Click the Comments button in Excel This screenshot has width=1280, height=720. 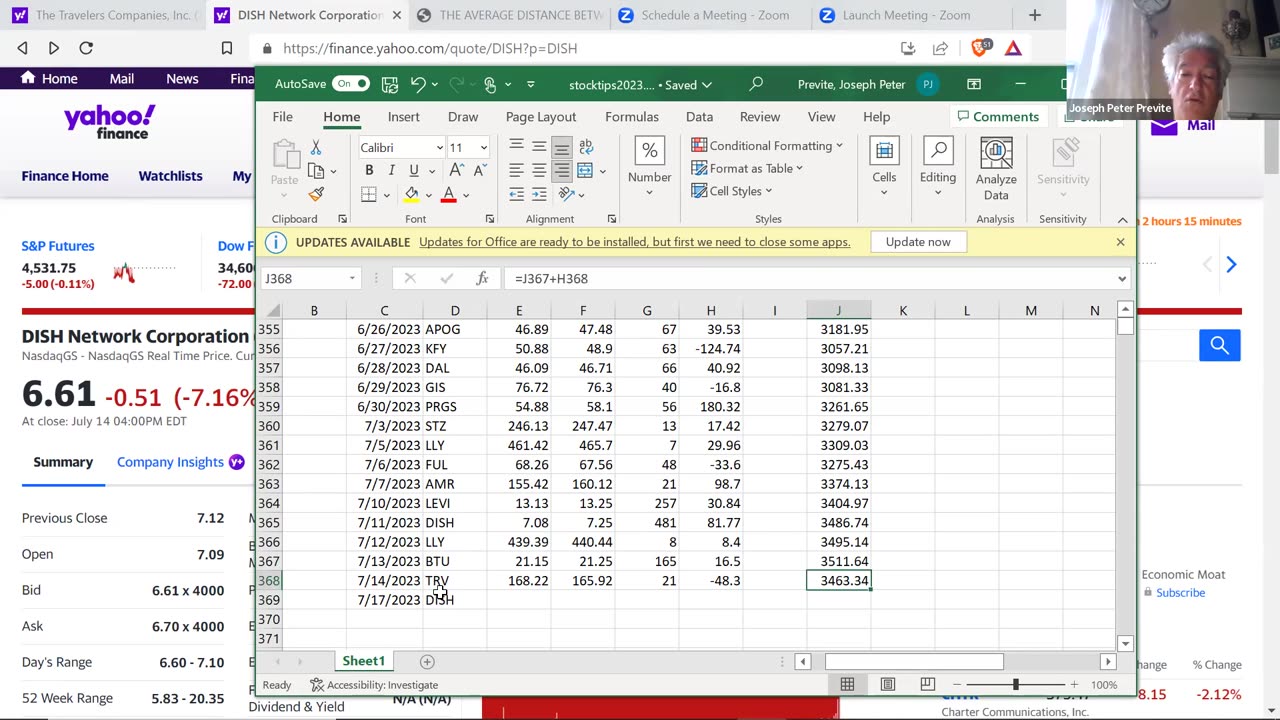pyautogui.click(x=997, y=117)
